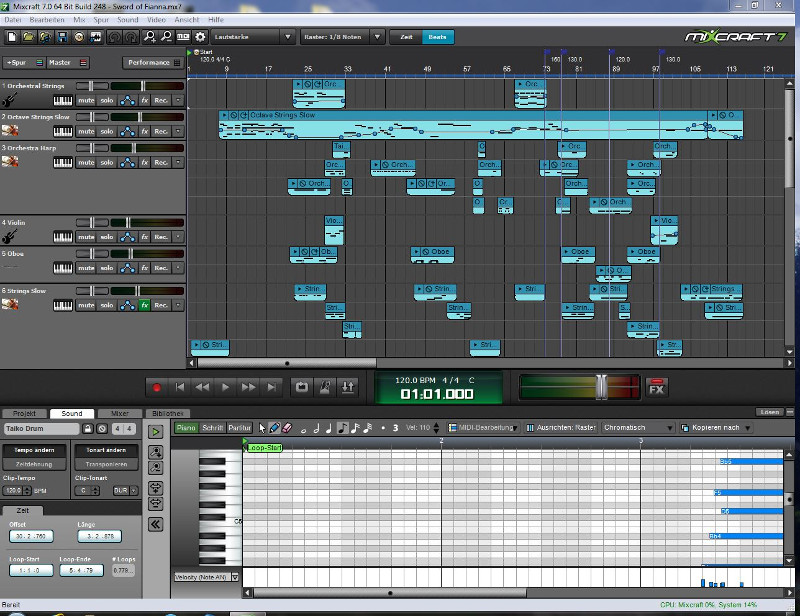Switch to the Projekt tab
The image size is (800, 616).
tap(24, 413)
